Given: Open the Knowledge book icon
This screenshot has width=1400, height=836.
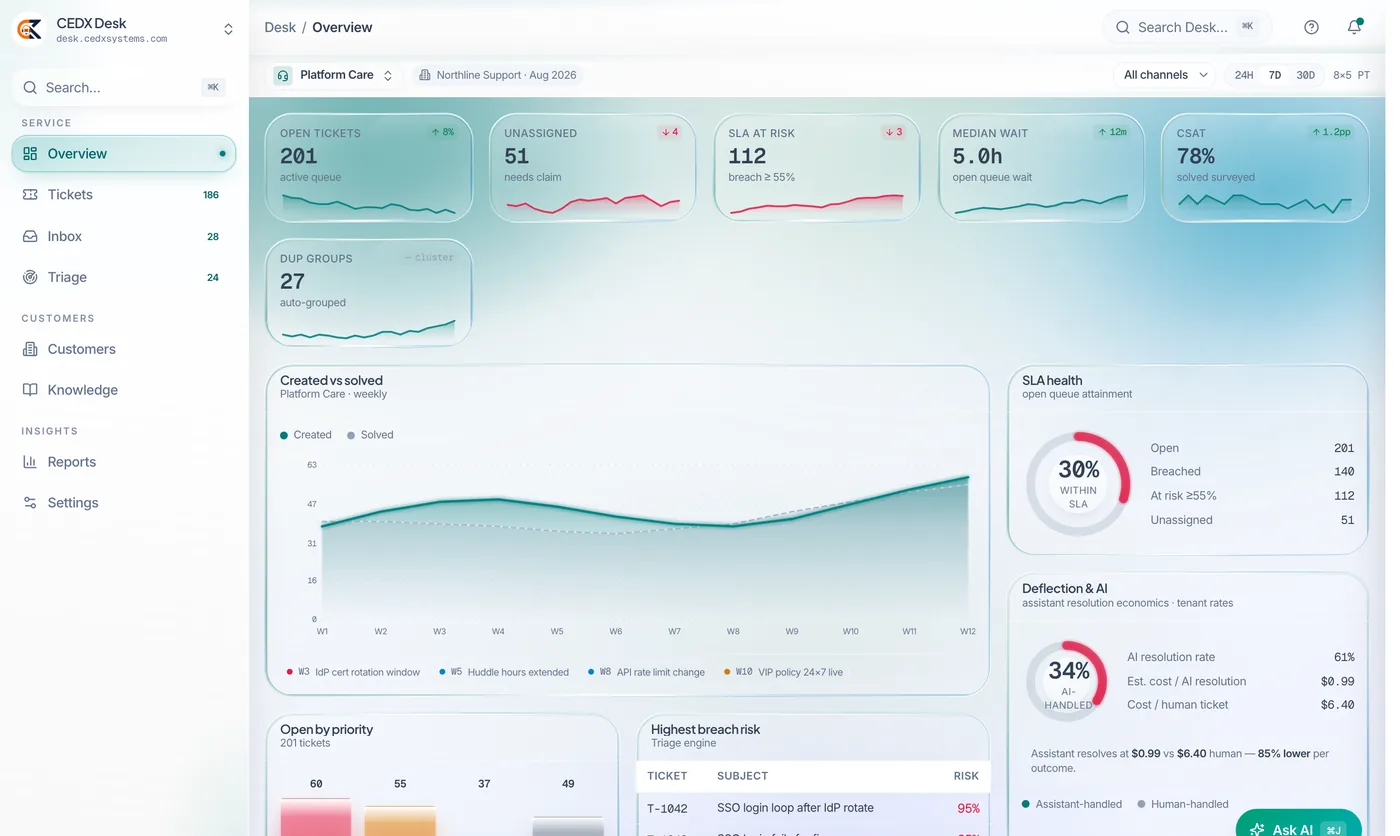Looking at the screenshot, I should (30, 390).
